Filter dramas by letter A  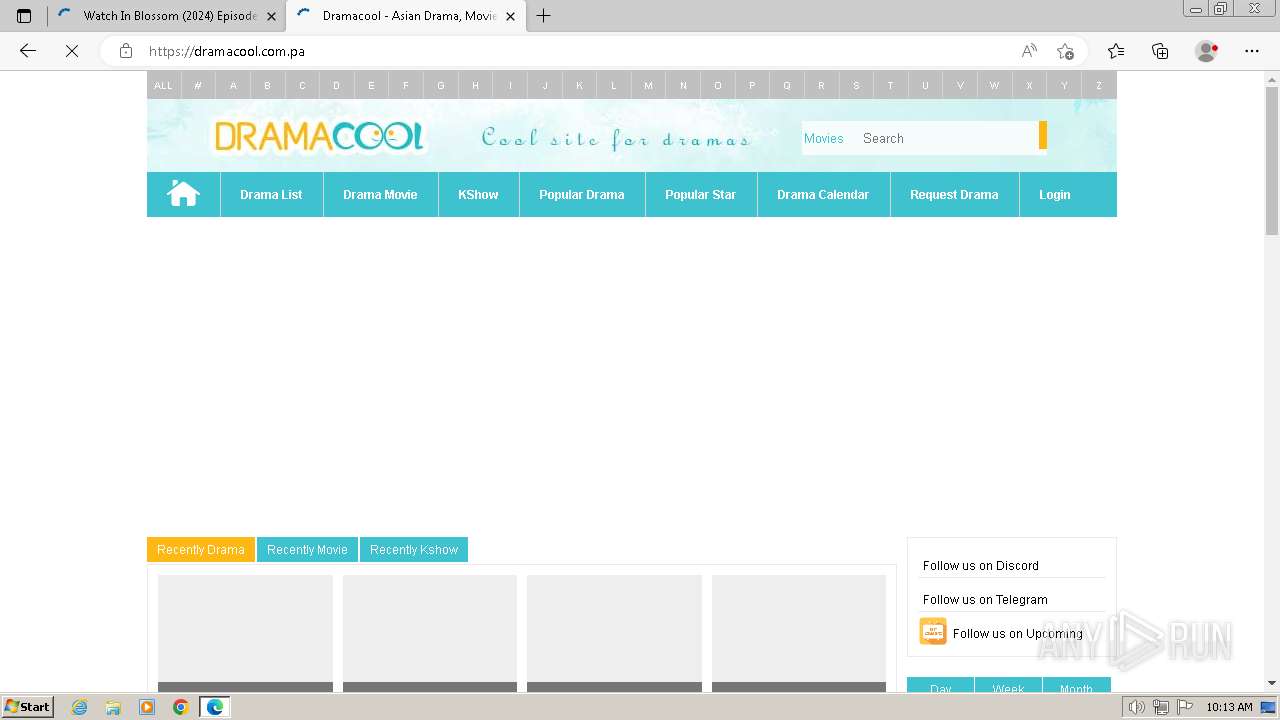pyautogui.click(x=233, y=85)
